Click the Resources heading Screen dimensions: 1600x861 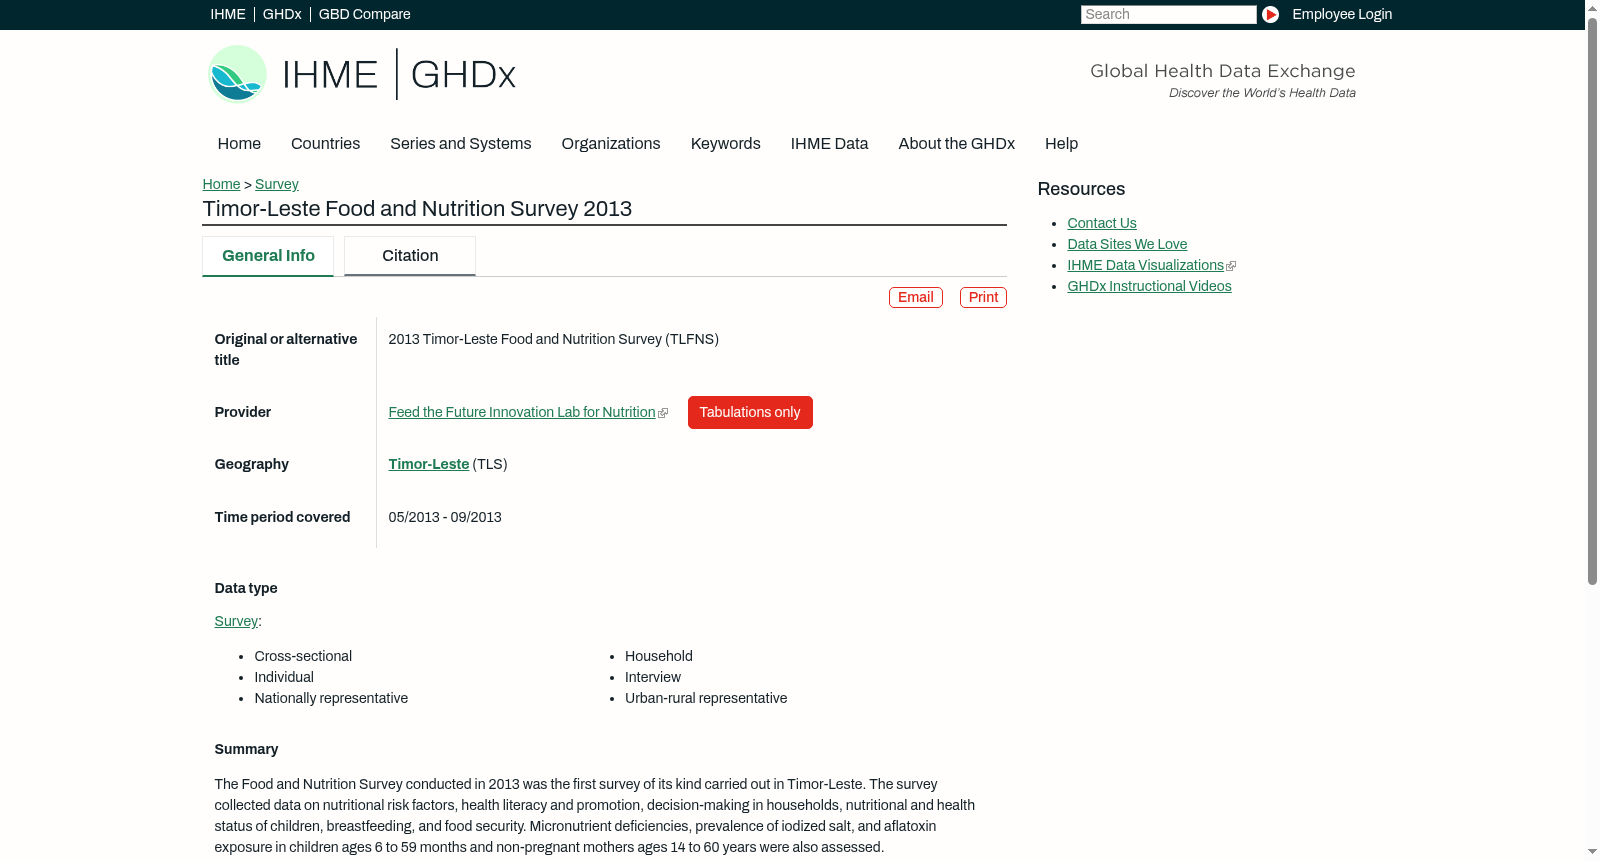1081,190
